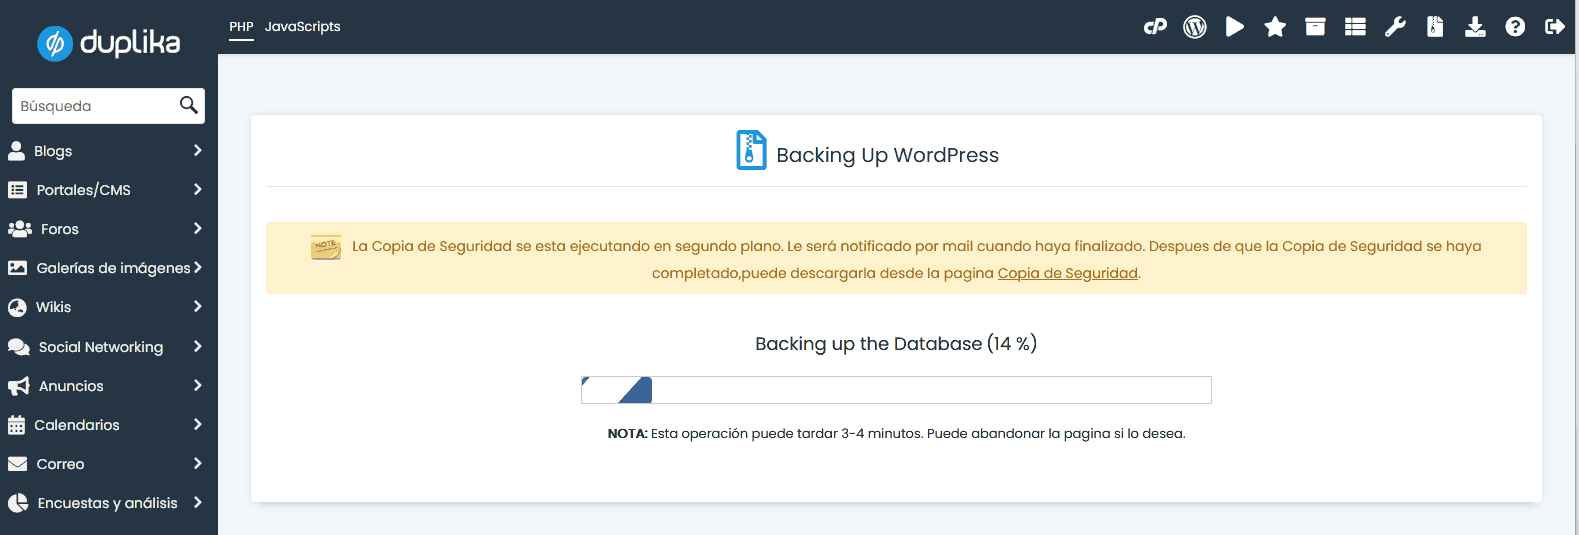
Task: Switch to the JavaScripts tab
Action: point(302,27)
